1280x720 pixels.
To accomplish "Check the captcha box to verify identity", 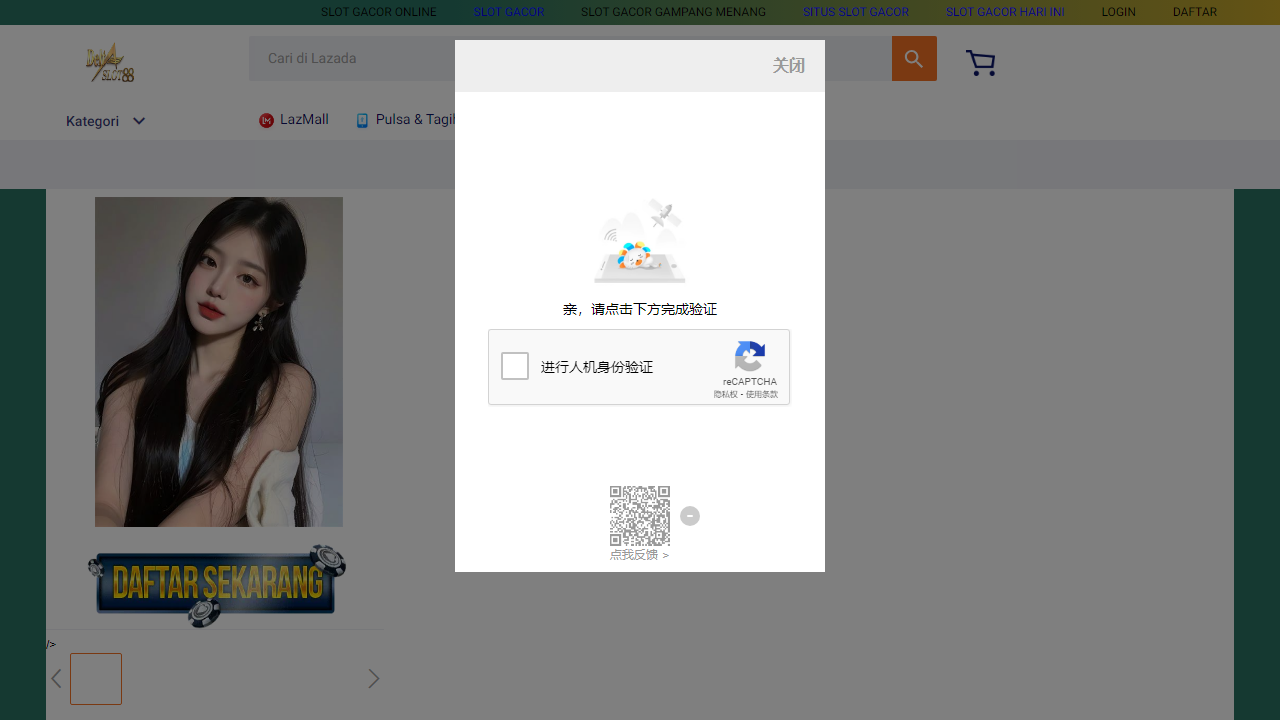I will tap(514, 366).
